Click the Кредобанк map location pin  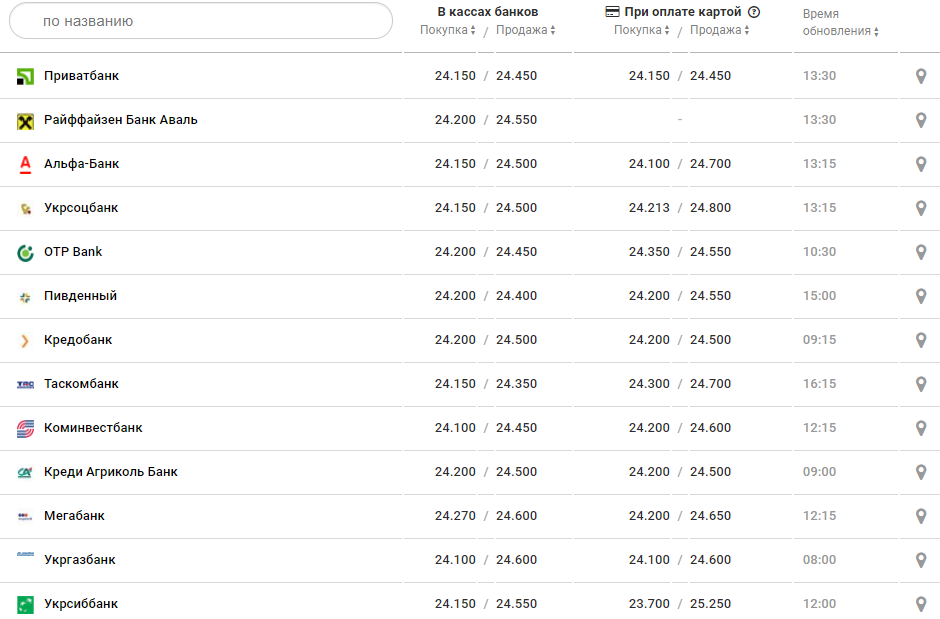(x=921, y=340)
